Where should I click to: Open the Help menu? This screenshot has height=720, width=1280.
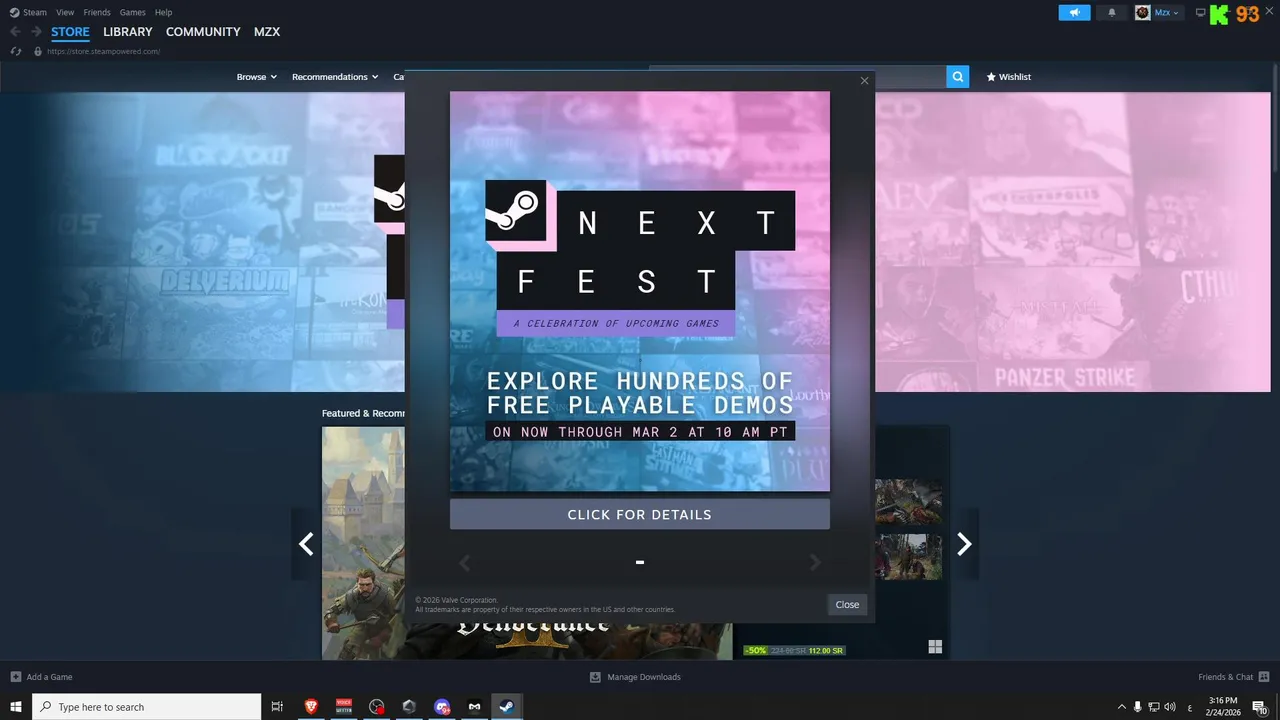click(x=164, y=12)
